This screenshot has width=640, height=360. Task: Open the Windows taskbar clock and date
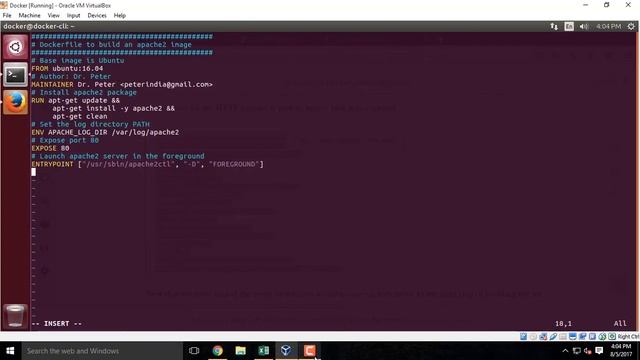(621, 351)
